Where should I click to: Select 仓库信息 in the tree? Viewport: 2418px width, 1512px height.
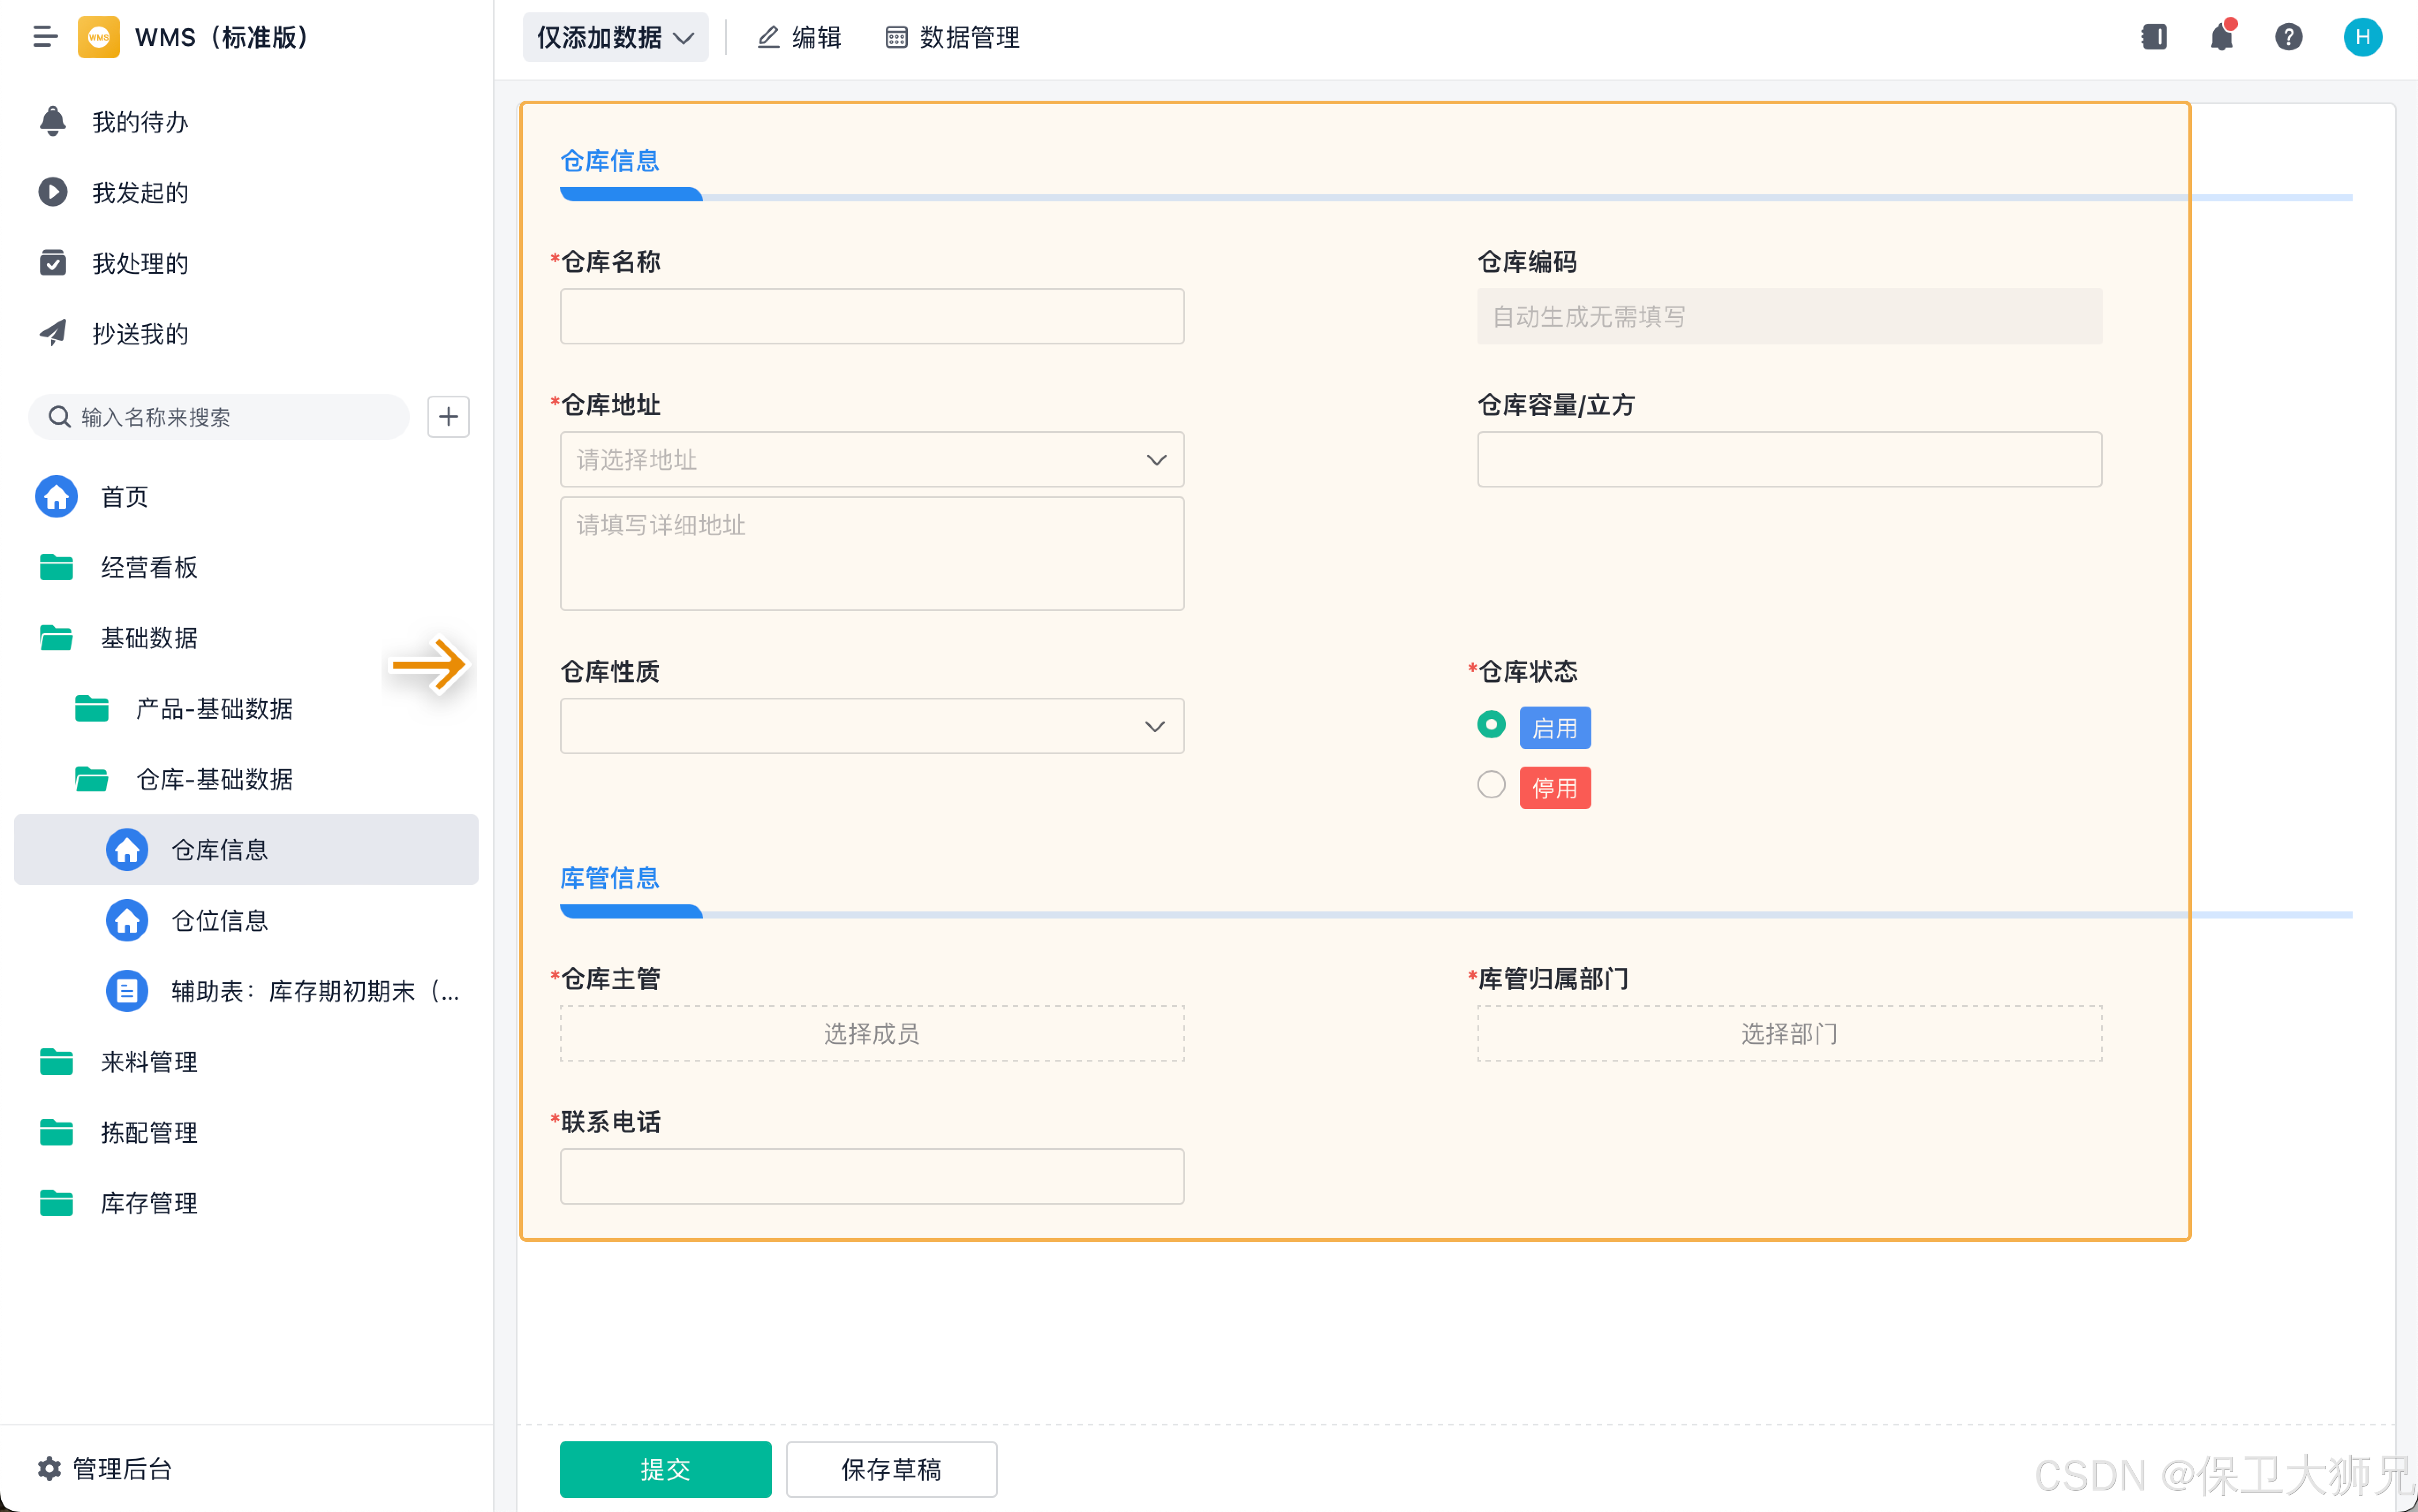(246, 850)
